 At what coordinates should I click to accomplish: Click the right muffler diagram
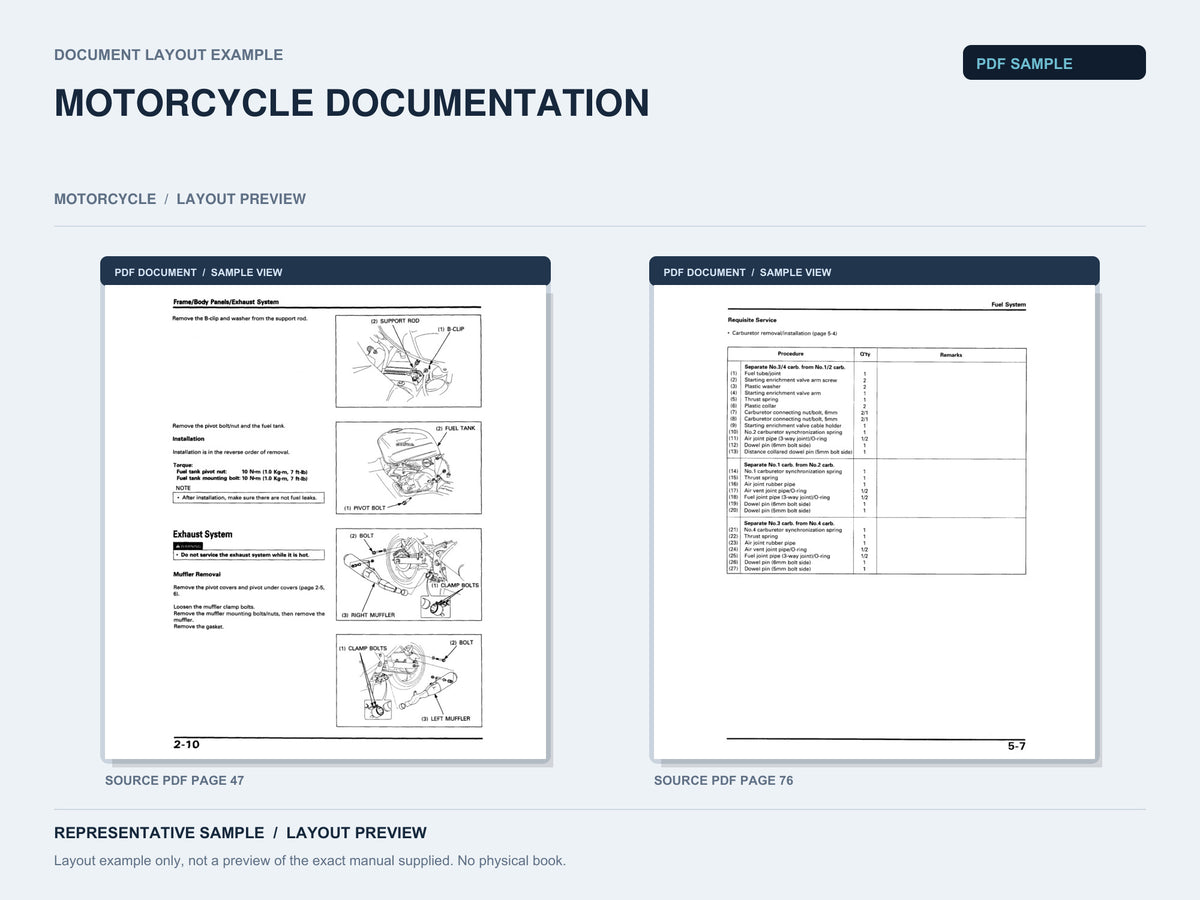[408, 574]
